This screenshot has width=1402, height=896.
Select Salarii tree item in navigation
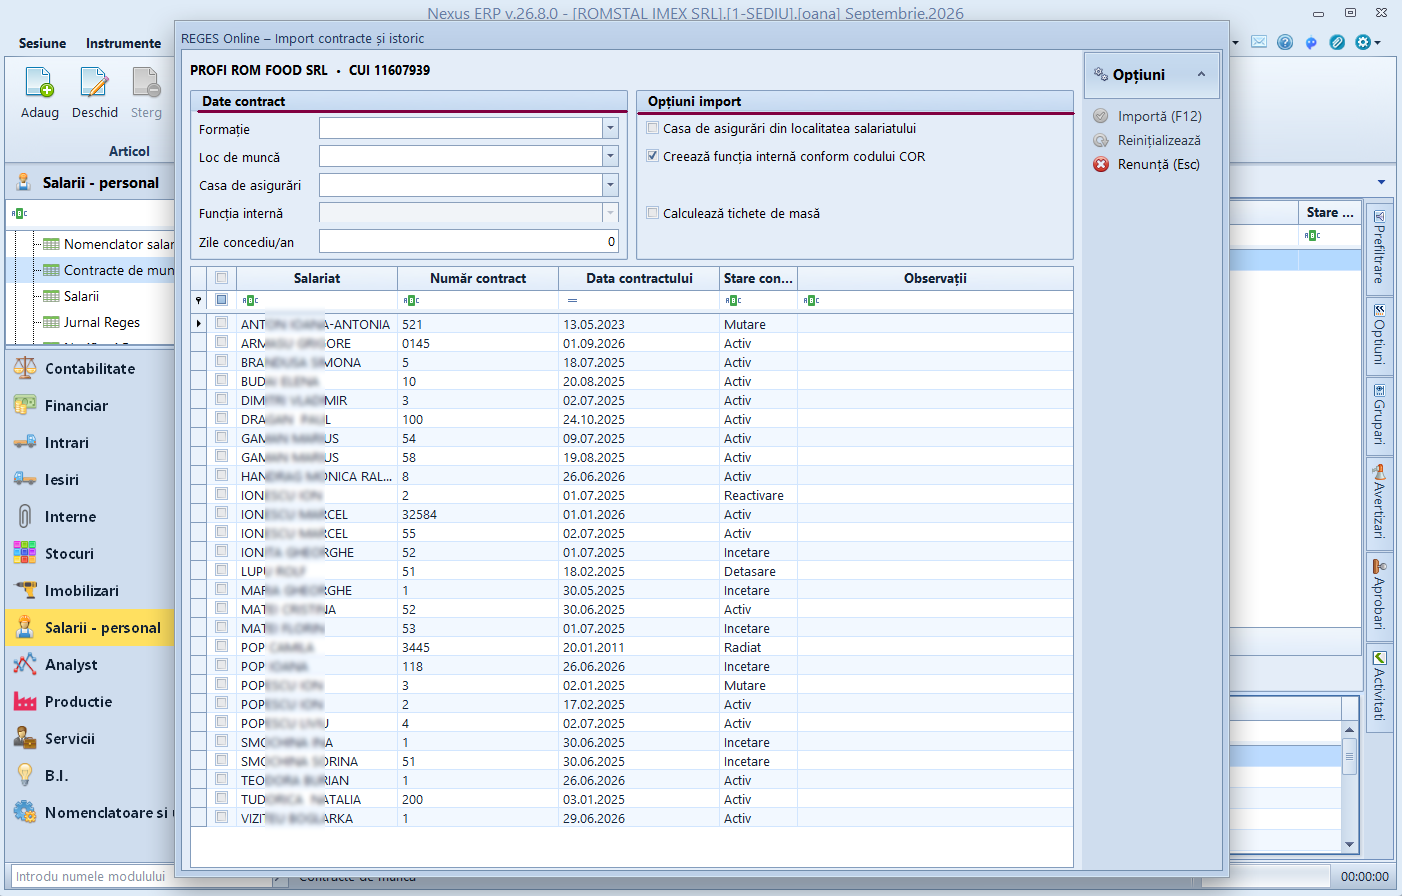[81, 296]
